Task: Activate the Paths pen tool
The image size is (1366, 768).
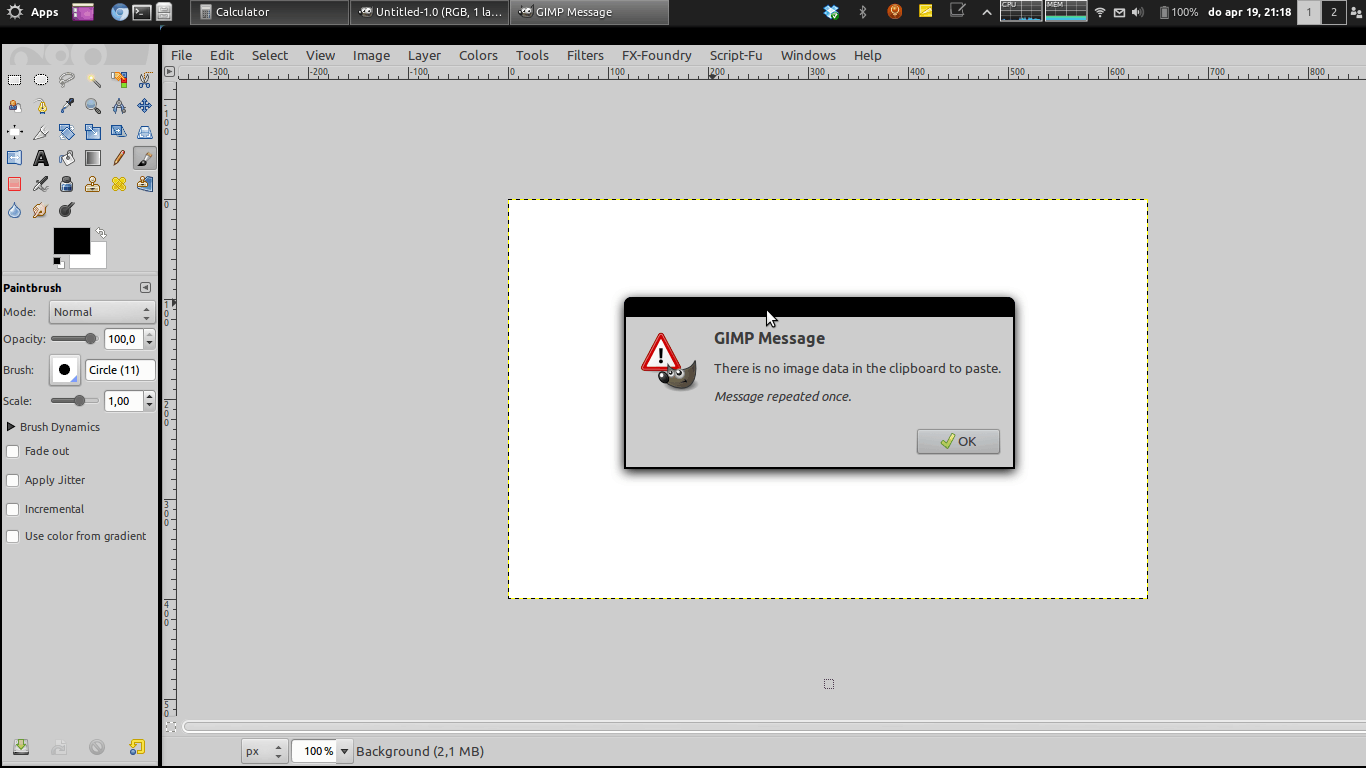Action: (x=41, y=106)
